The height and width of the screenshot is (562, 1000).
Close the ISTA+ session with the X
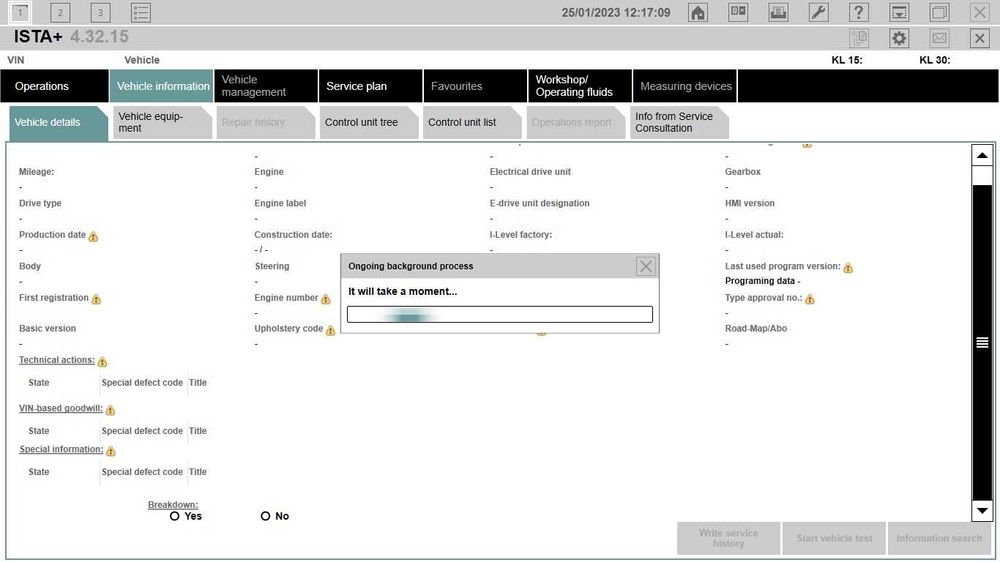[980, 38]
